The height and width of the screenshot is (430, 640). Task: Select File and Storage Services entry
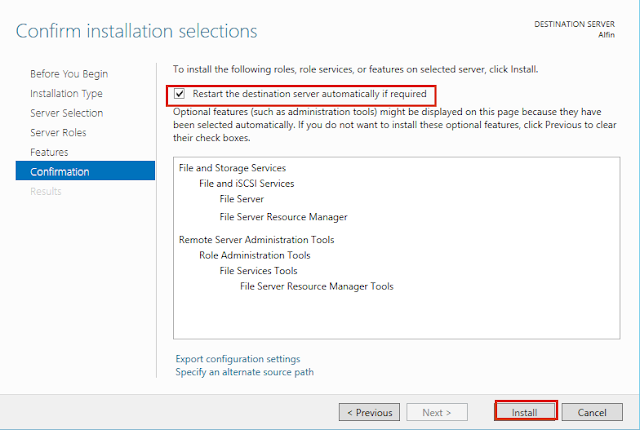[232, 168]
